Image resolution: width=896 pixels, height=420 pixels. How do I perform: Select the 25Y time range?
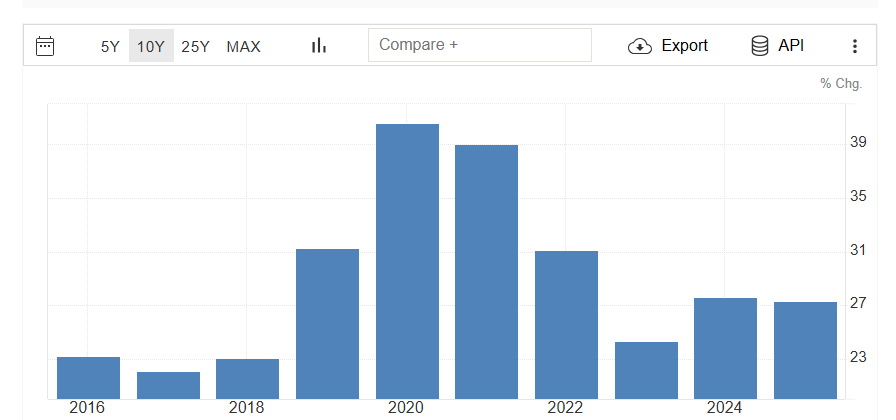click(x=196, y=46)
